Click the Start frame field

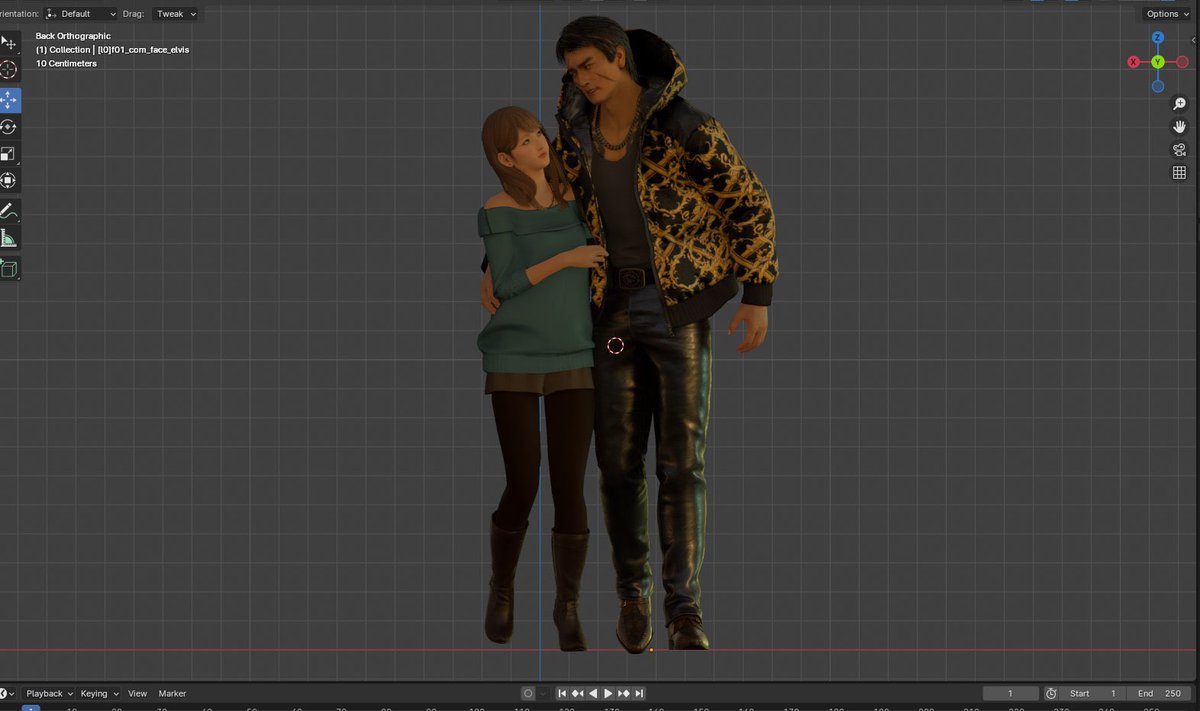click(1093, 693)
